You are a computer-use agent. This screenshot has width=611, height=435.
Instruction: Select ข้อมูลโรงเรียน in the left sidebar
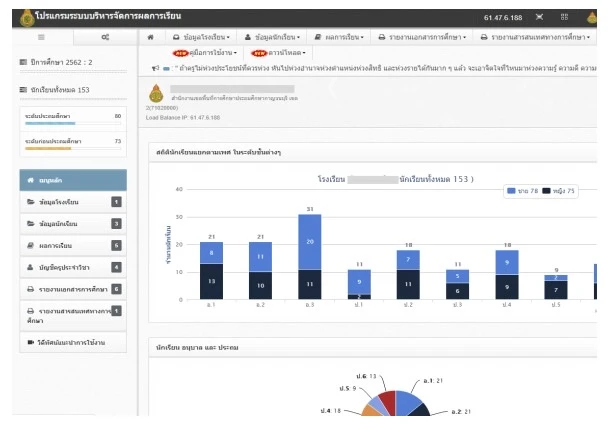click(x=73, y=202)
